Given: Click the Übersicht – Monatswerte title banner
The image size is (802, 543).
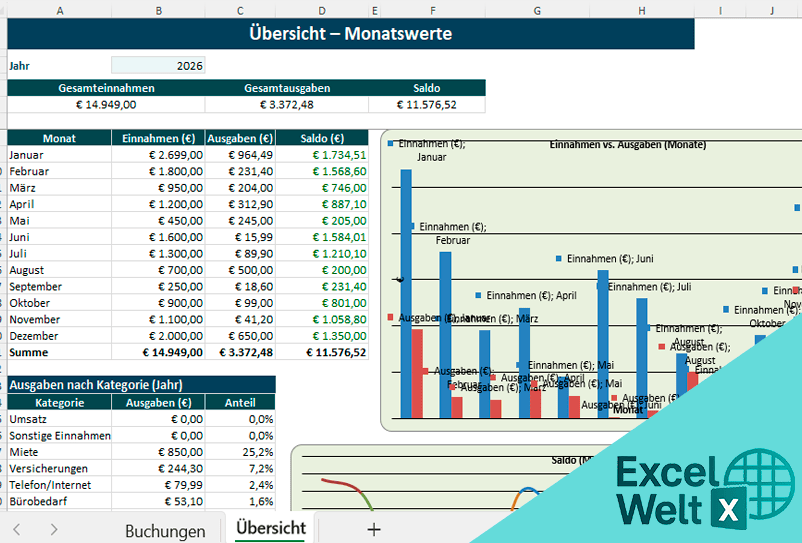Looking at the screenshot, I should 350,34.
